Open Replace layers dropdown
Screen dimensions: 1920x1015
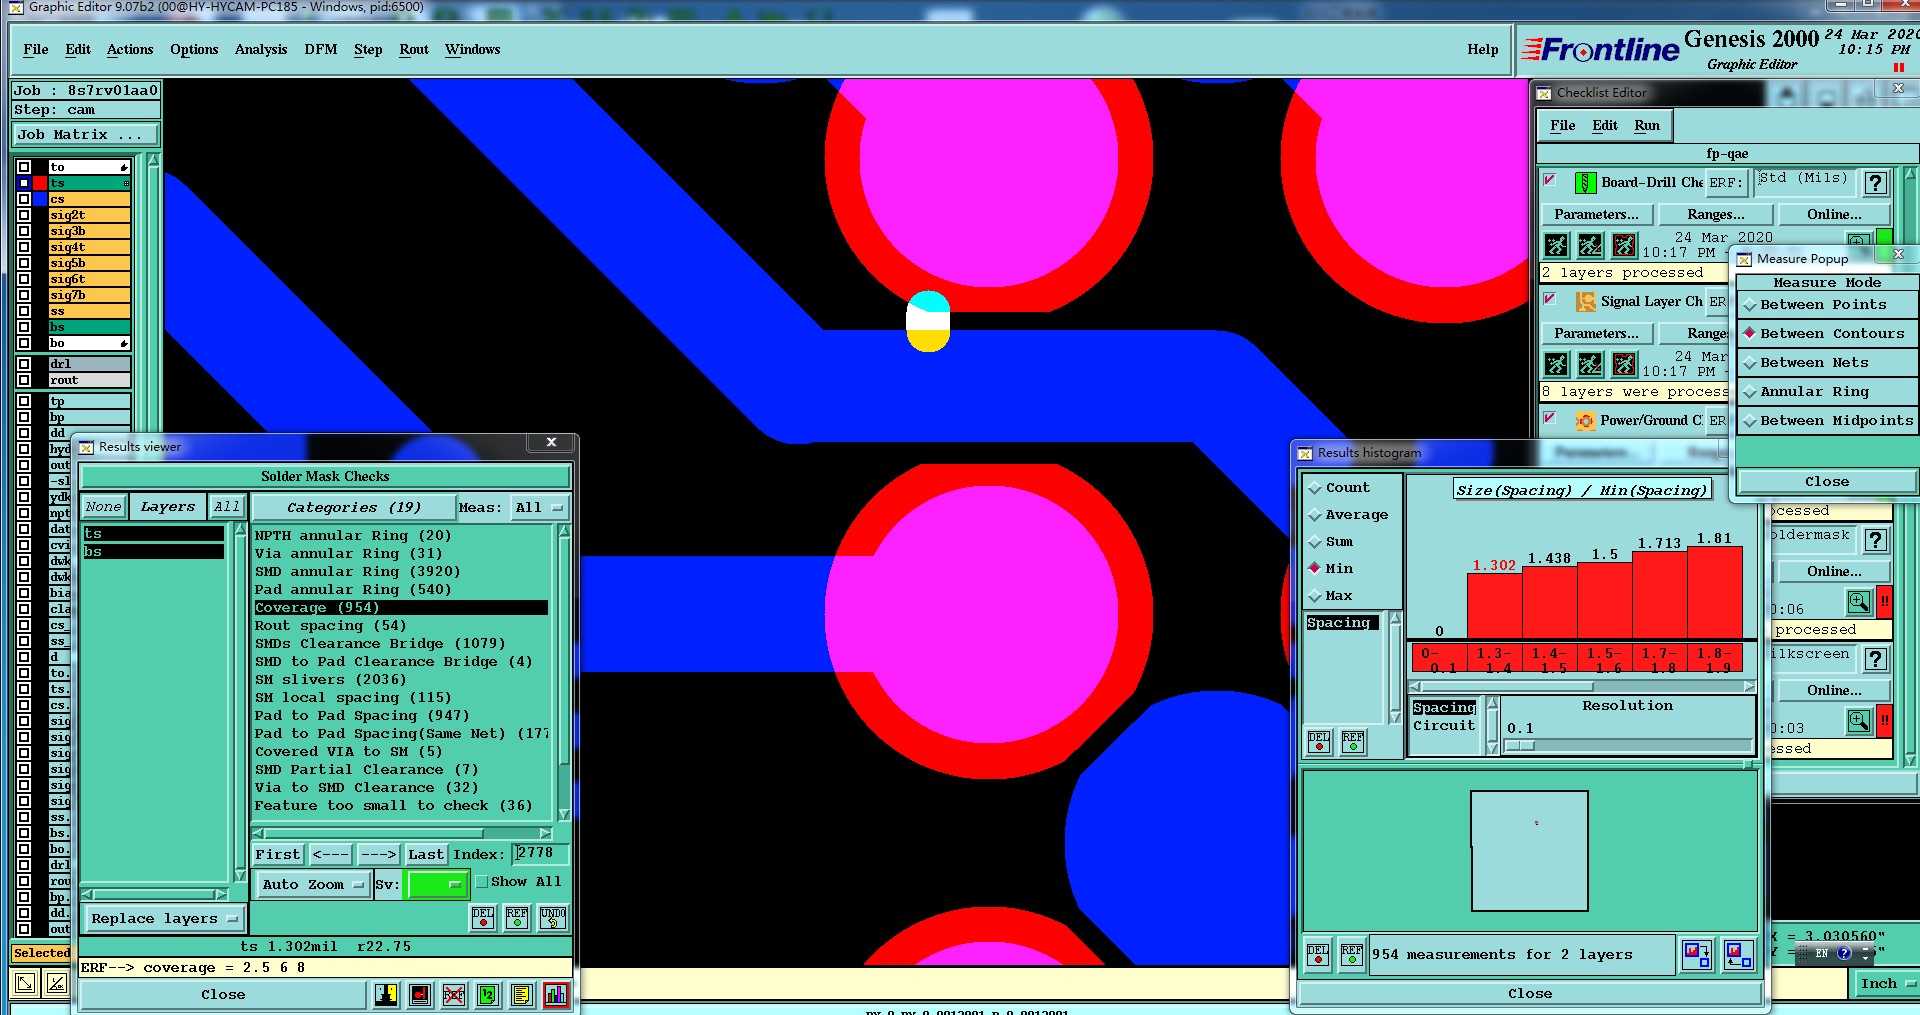coord(164,918)
